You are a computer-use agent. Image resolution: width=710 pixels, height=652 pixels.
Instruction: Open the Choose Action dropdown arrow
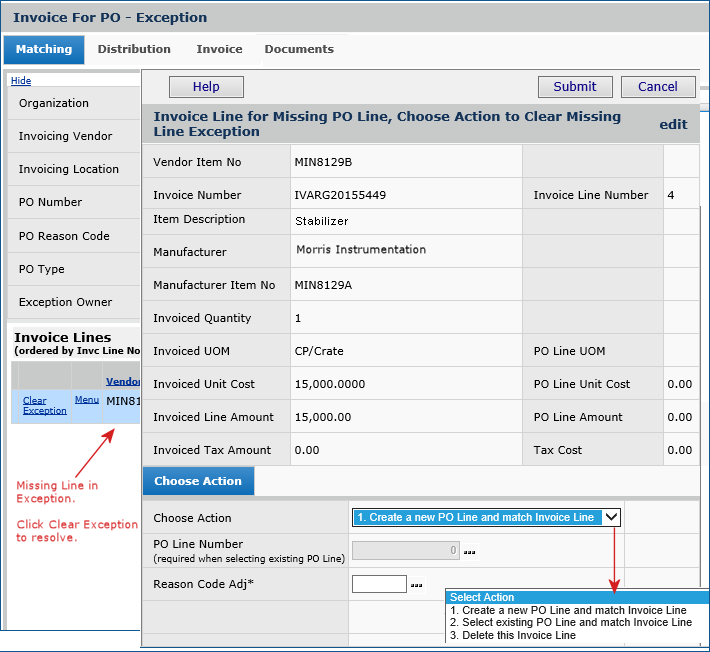(610, 517)
